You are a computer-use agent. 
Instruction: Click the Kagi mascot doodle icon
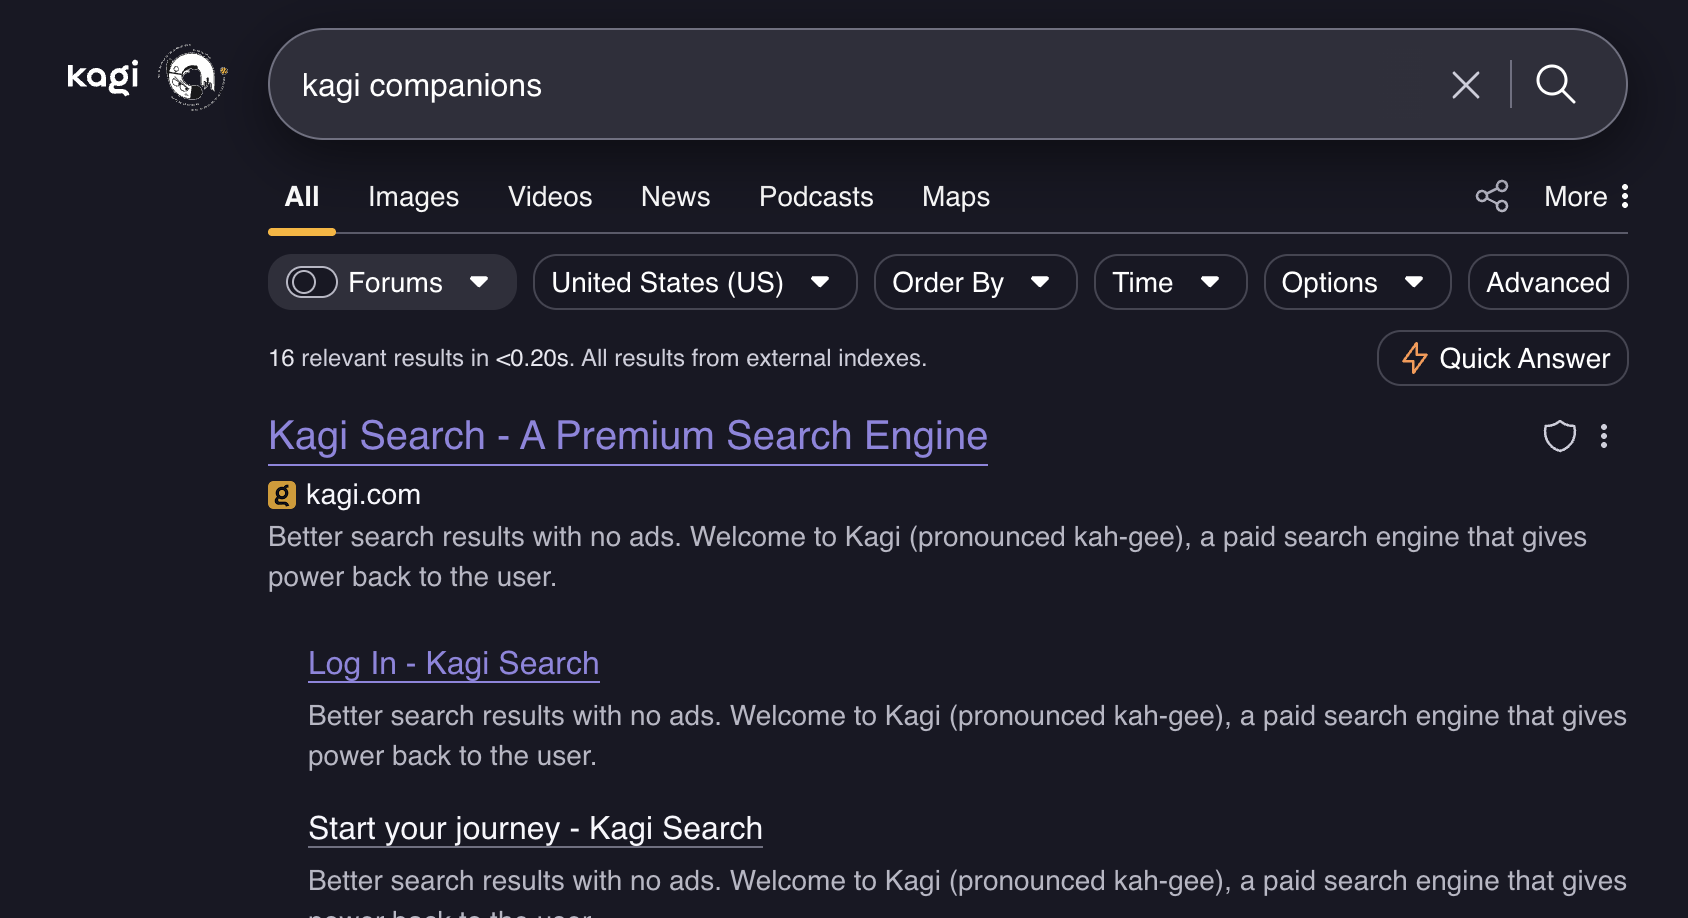click(193, 77)
